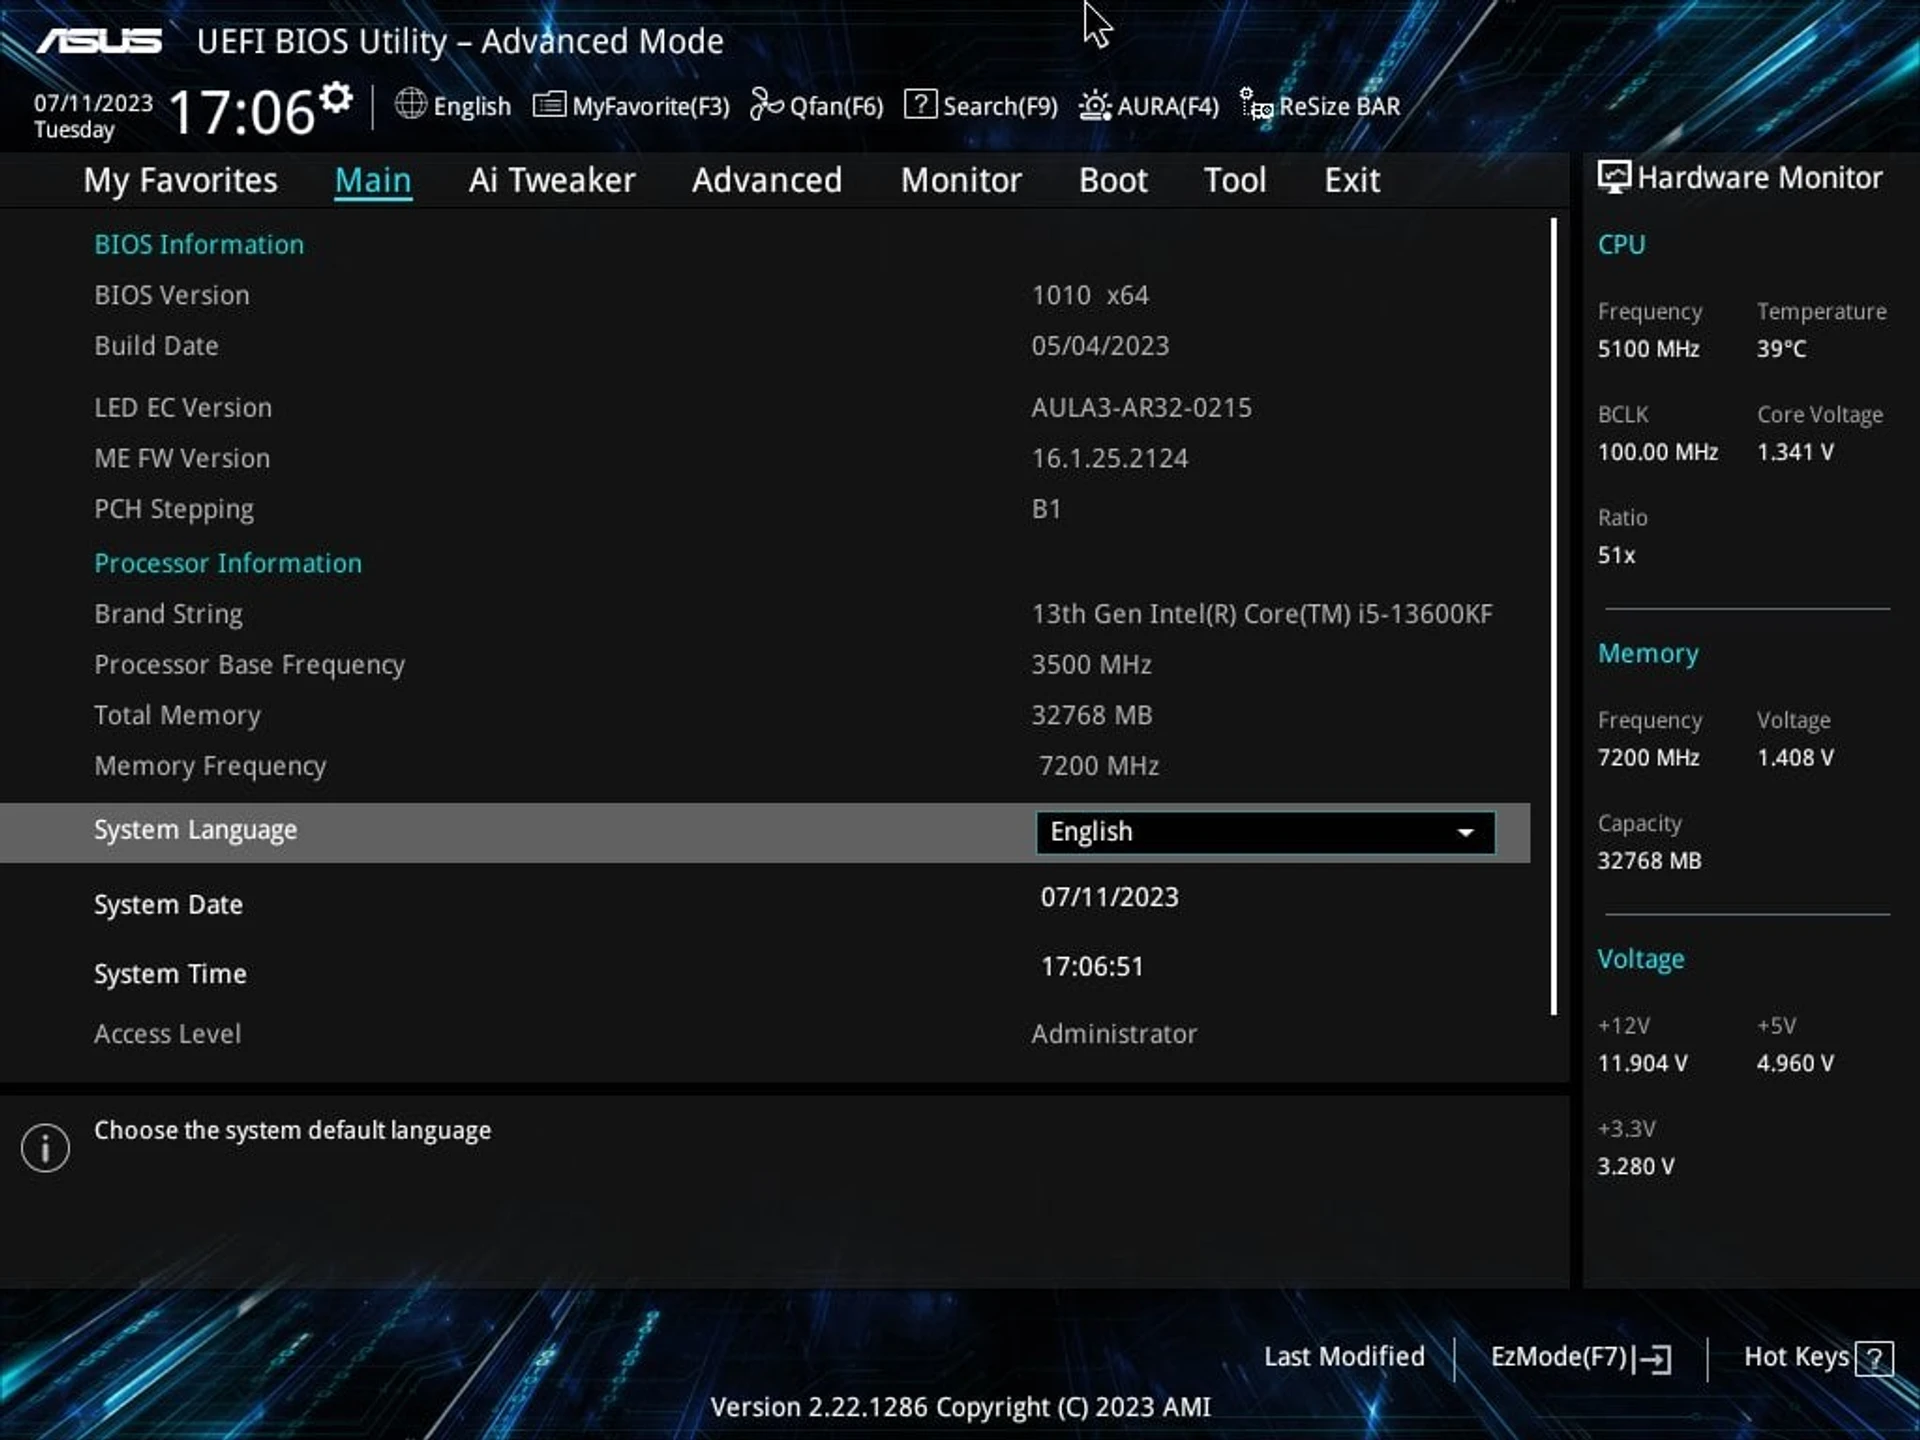This screenshot has height=1440, width=1920.
Task: Click the Build Date value 05/04/2023
Action: (x=1100, y=346)
